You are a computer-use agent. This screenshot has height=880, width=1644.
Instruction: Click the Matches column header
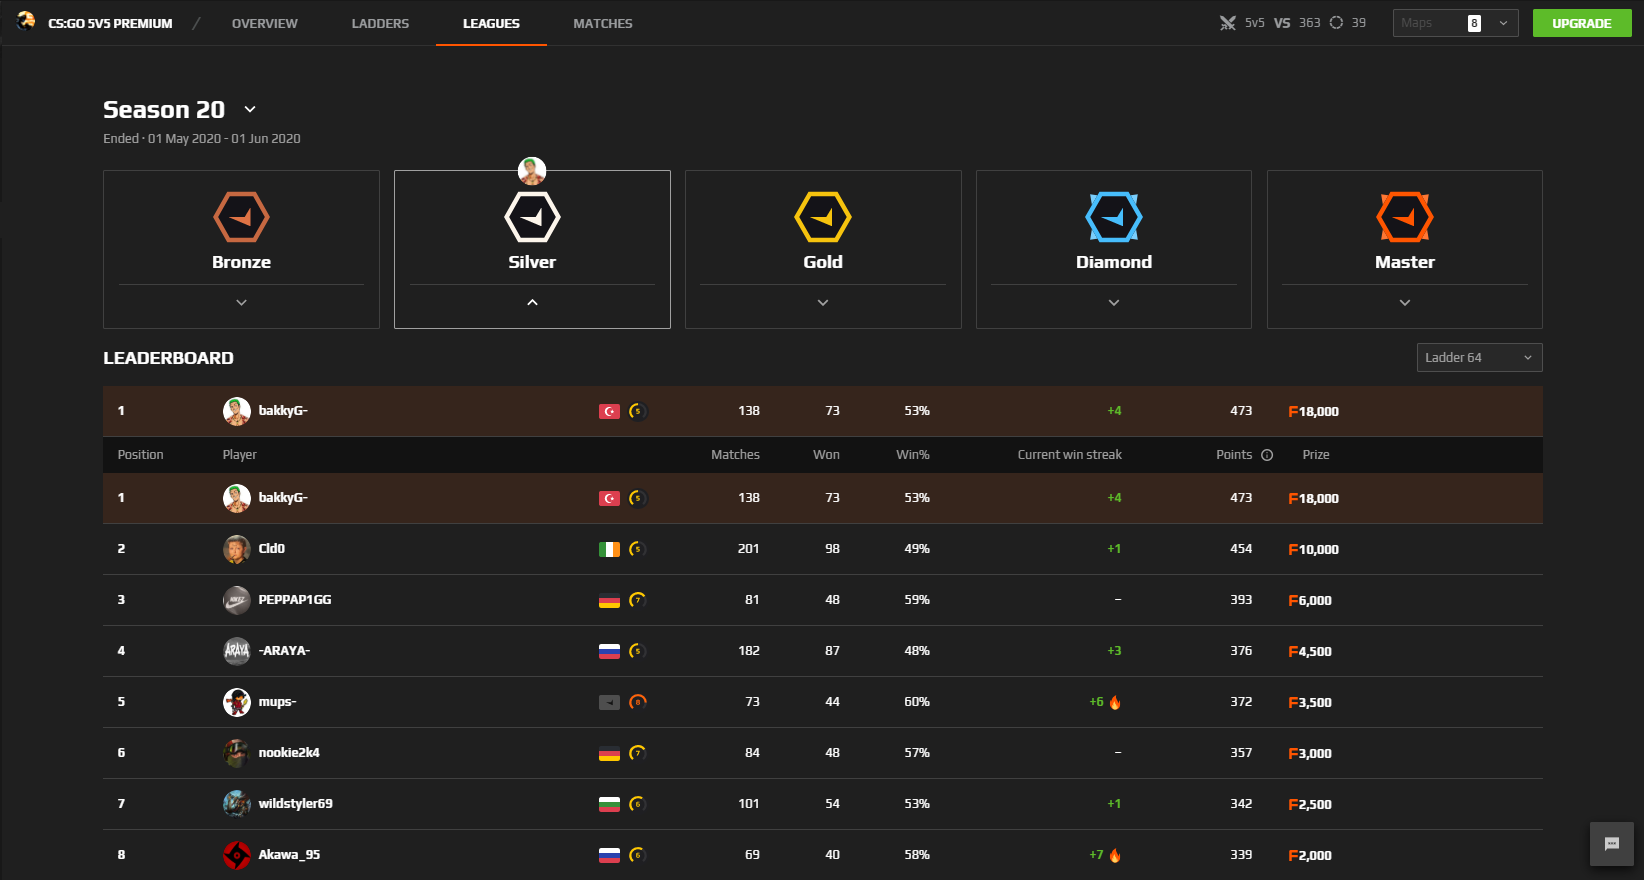tap(735, 455)
